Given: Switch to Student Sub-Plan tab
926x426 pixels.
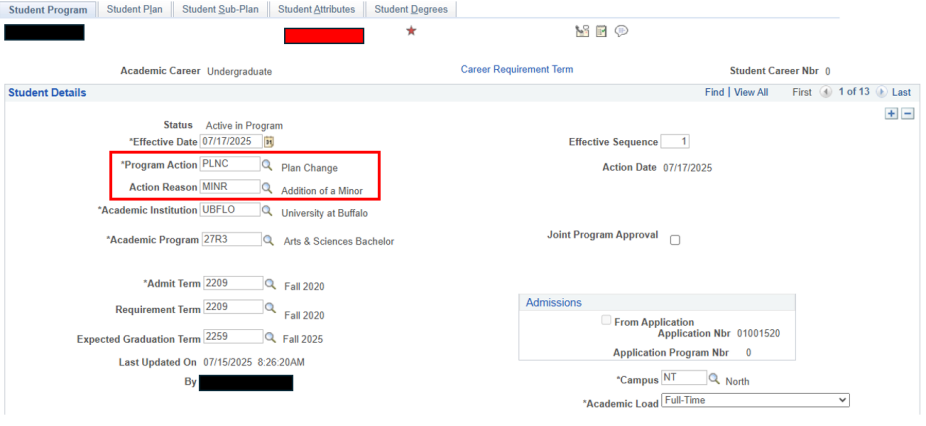Looking at the screenshot, I should pyautogui.click(x=220, y=9).
